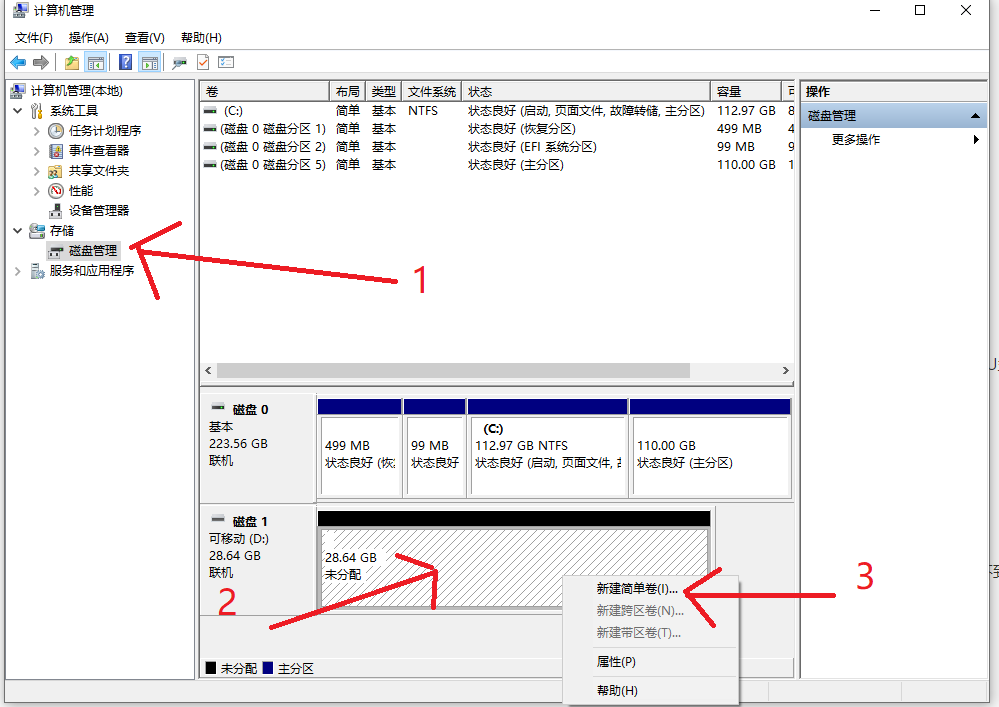Click the Up one level folder icon

tap(72, 62)
